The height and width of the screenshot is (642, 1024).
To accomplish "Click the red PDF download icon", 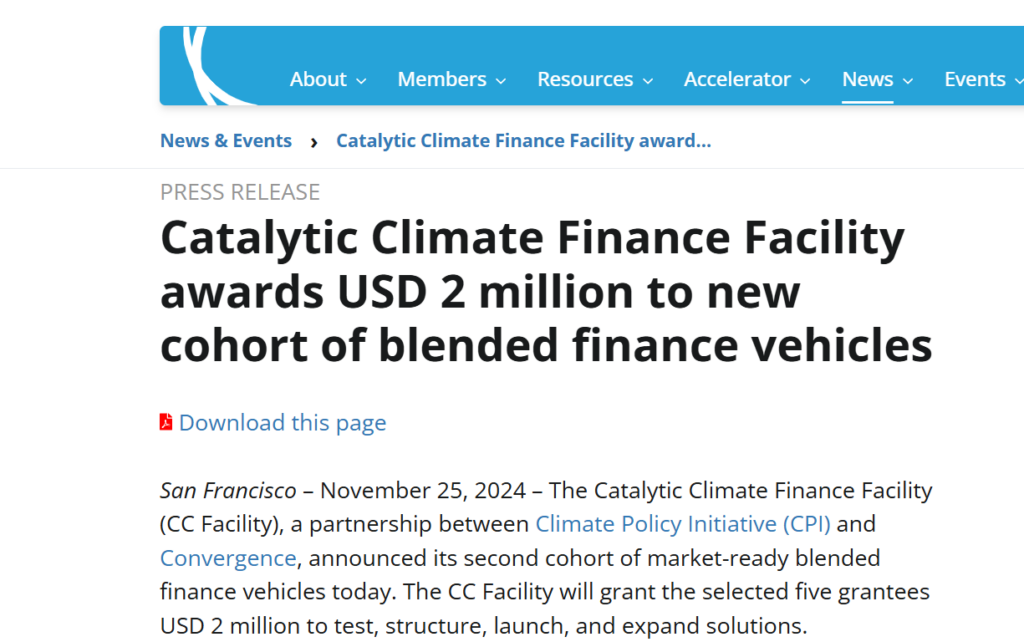I will pos(166,422).
